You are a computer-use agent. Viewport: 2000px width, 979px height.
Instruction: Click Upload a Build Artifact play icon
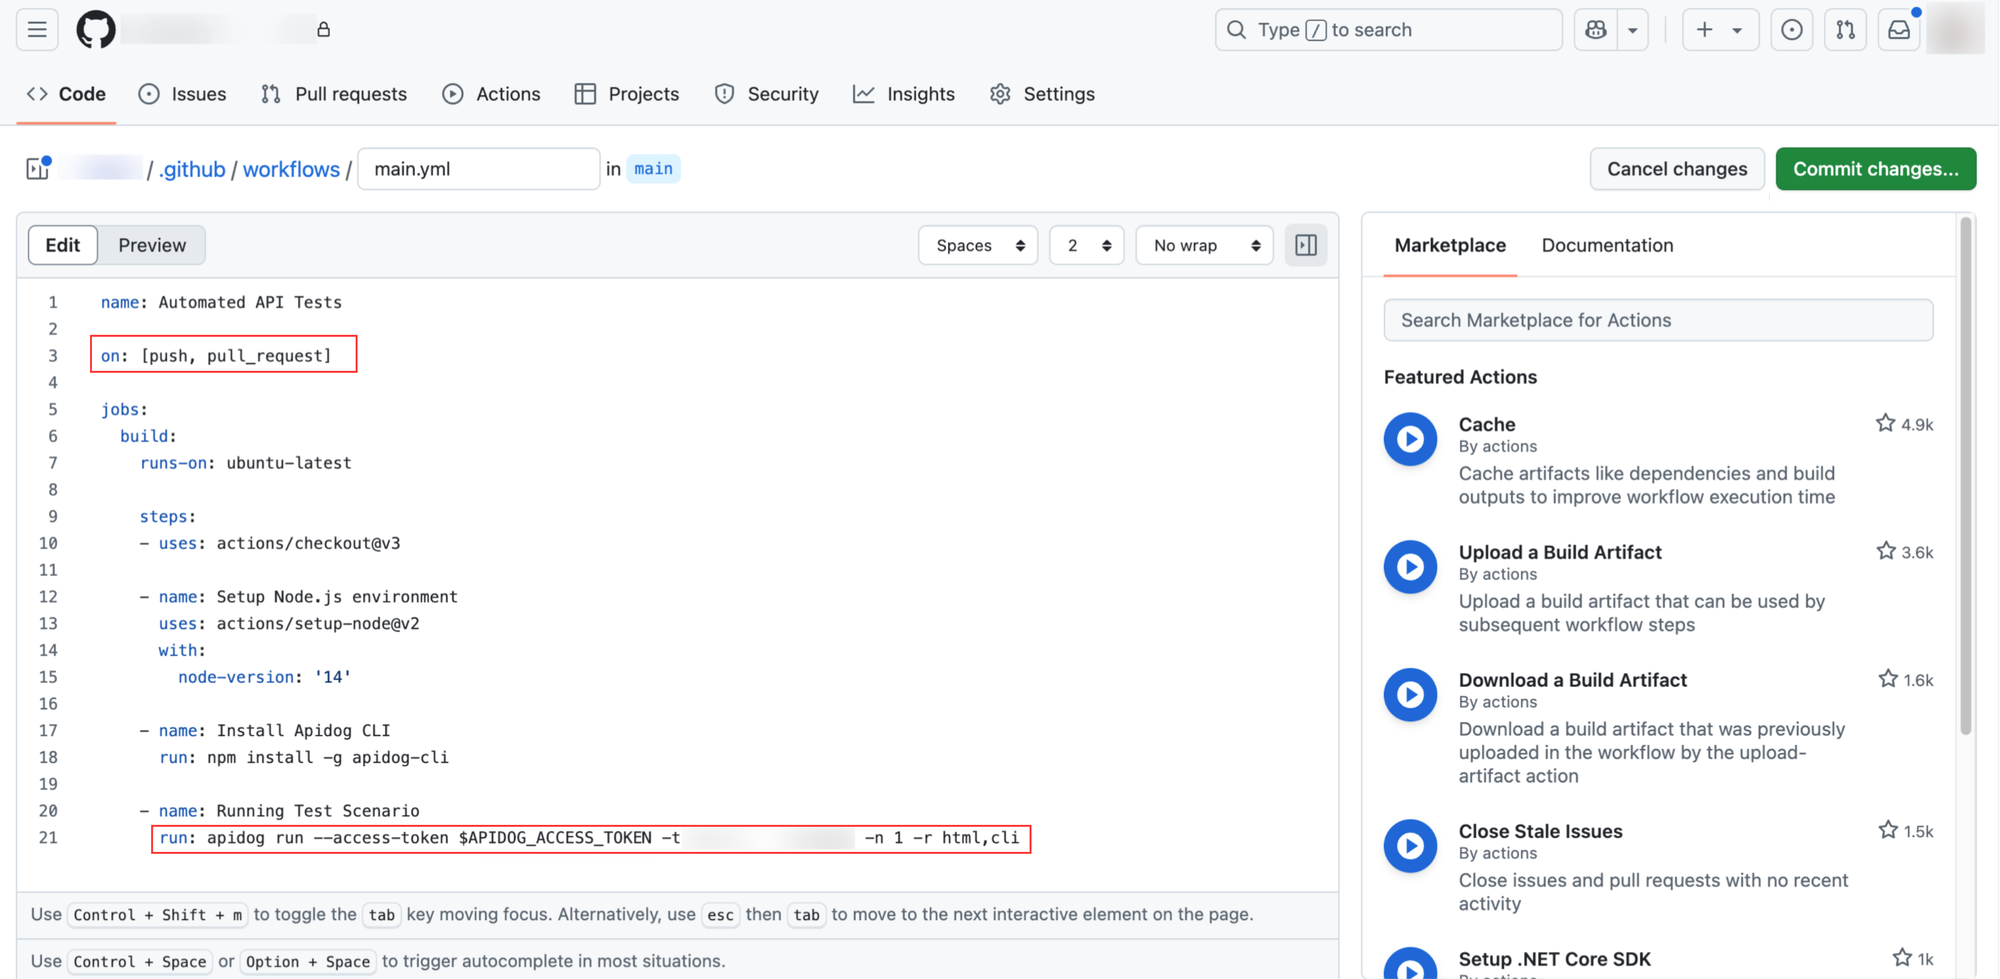[1410, 567]
